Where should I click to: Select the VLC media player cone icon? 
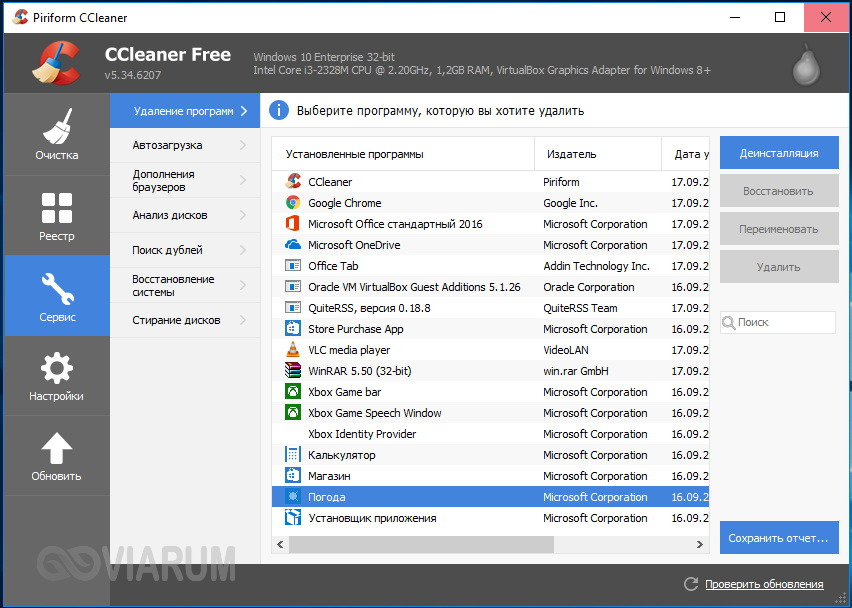(293, 350)
